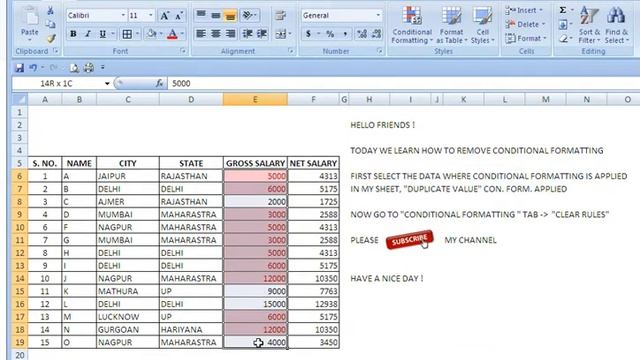Click Increase Indent icon
Viewport: 640px width, 360px height.
click(x=262, y=34)
